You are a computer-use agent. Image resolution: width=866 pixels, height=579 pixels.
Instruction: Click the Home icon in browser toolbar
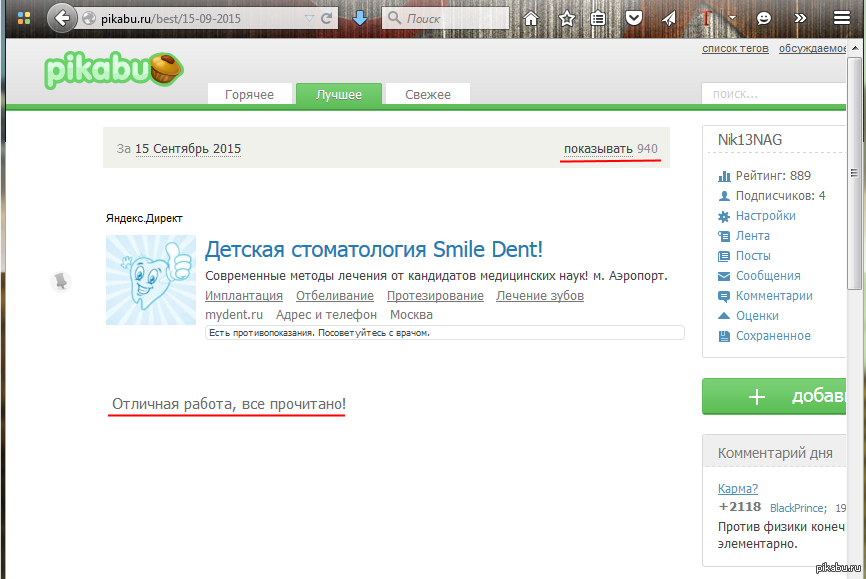tap(531, 18)
